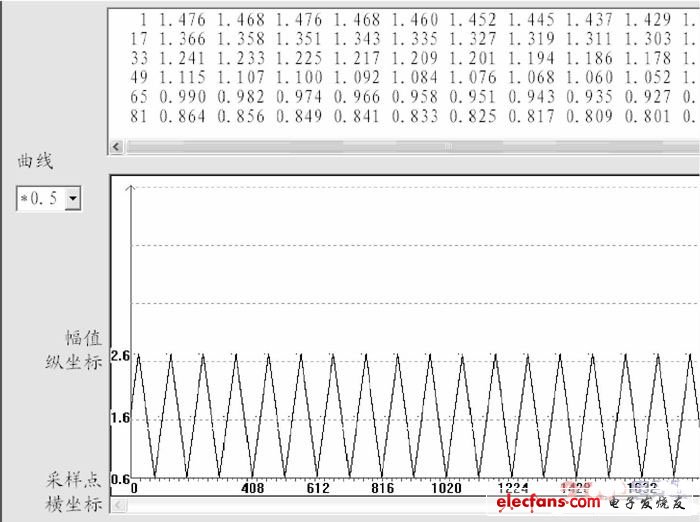Viewport: 700px width, 522px height.
Task: Select data row starting with index 33
Action: click(x=400, y=57)
